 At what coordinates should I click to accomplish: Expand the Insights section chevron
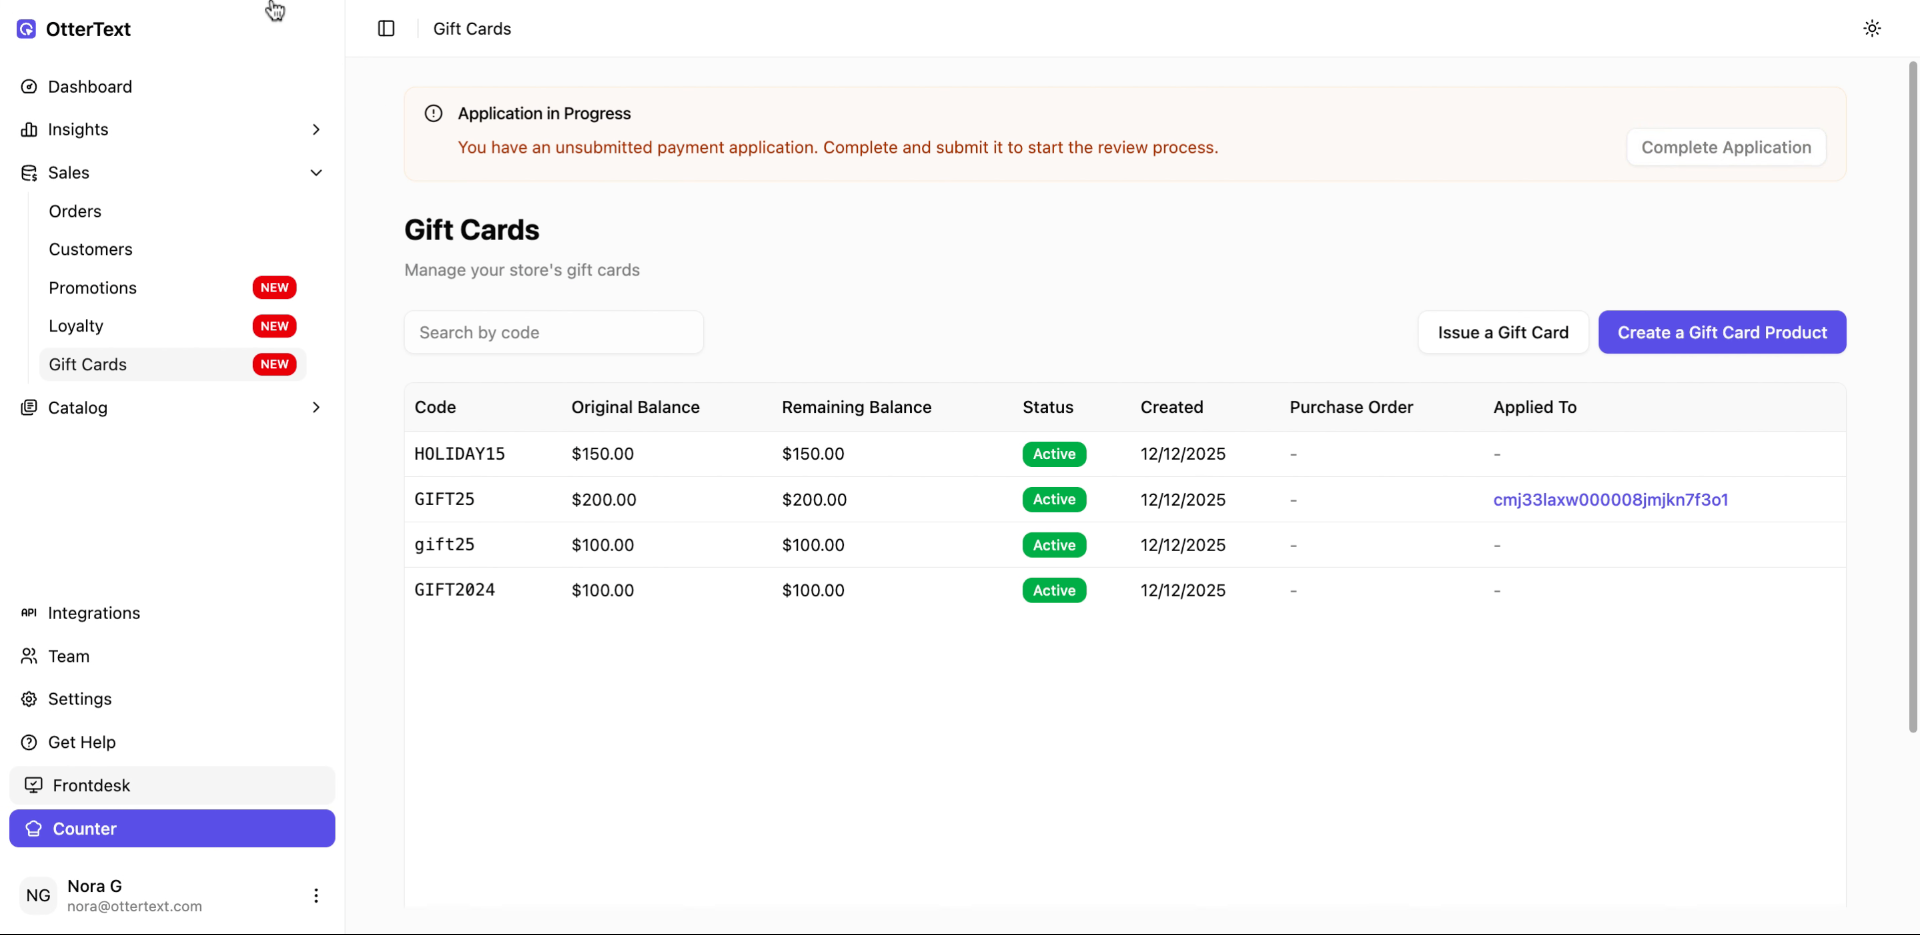[x=316, y=130]
